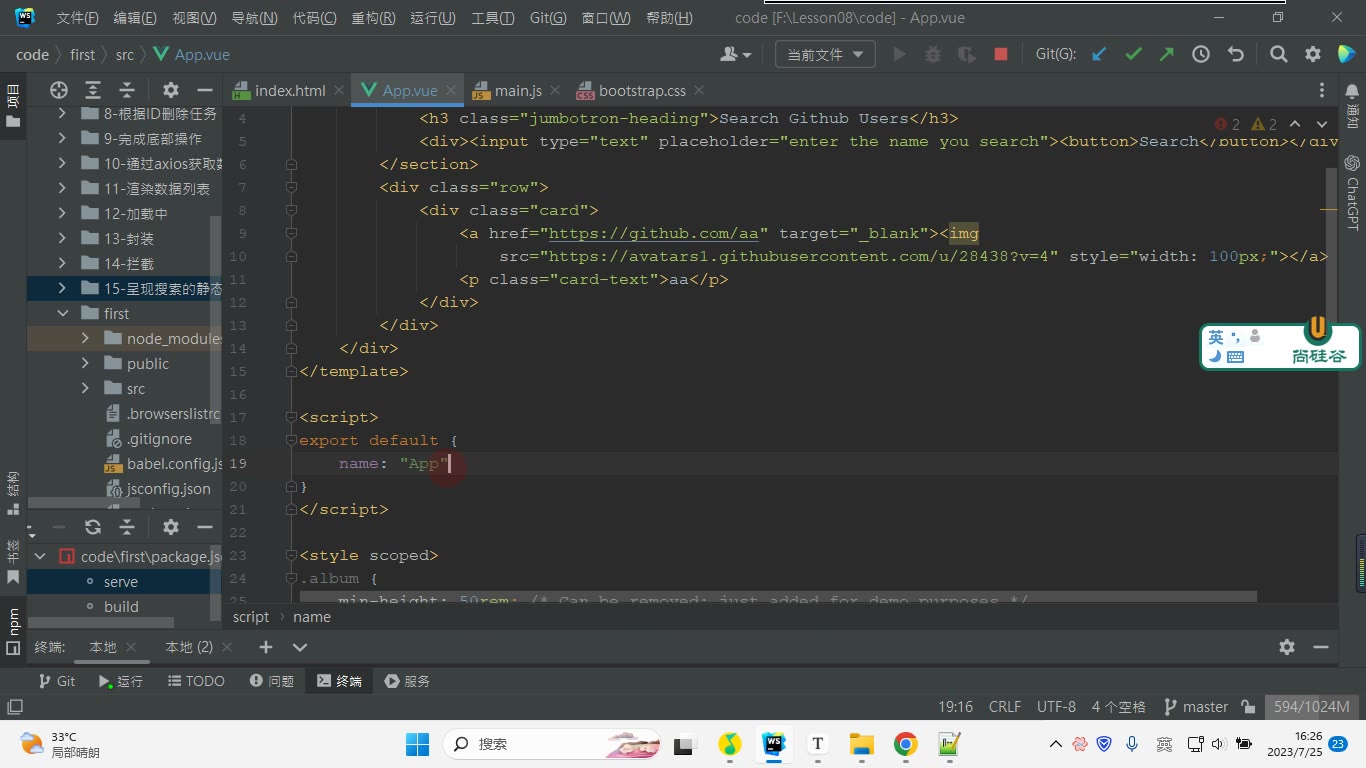This screenshot has height=768, width=1366.
Task: Open Search Everywhere magnifier icon
Action: [1278, 55]
